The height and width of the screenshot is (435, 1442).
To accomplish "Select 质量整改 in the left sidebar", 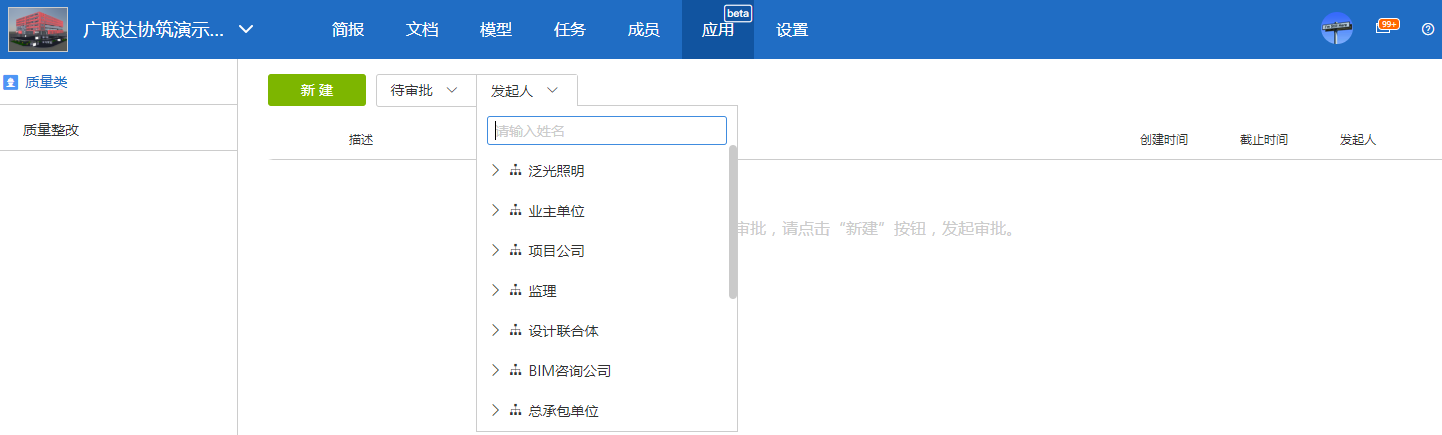I will coord(51,129).
